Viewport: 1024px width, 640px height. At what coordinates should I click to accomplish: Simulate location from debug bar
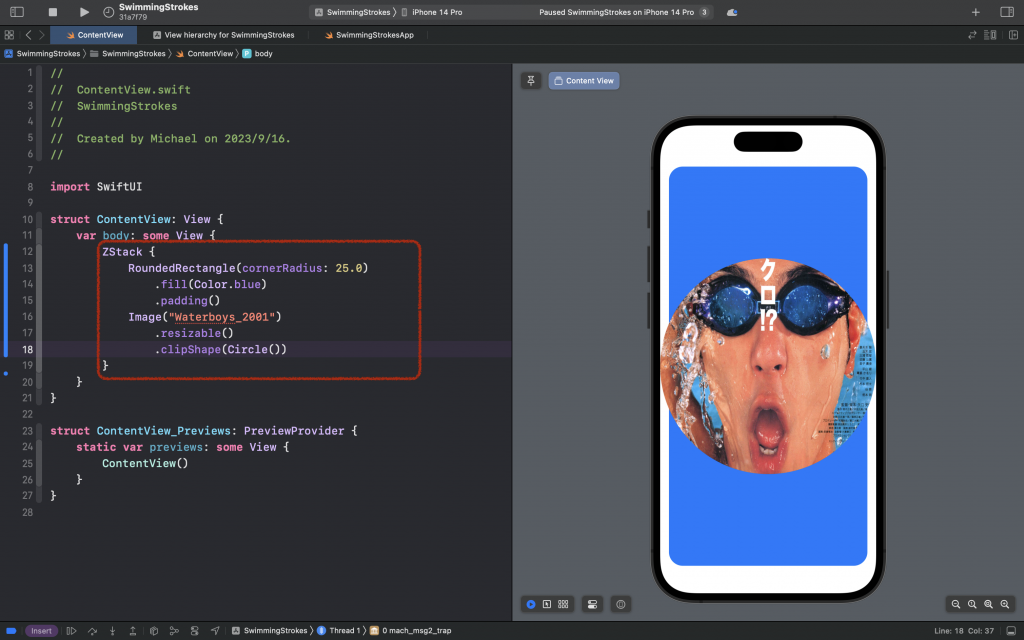215,631
